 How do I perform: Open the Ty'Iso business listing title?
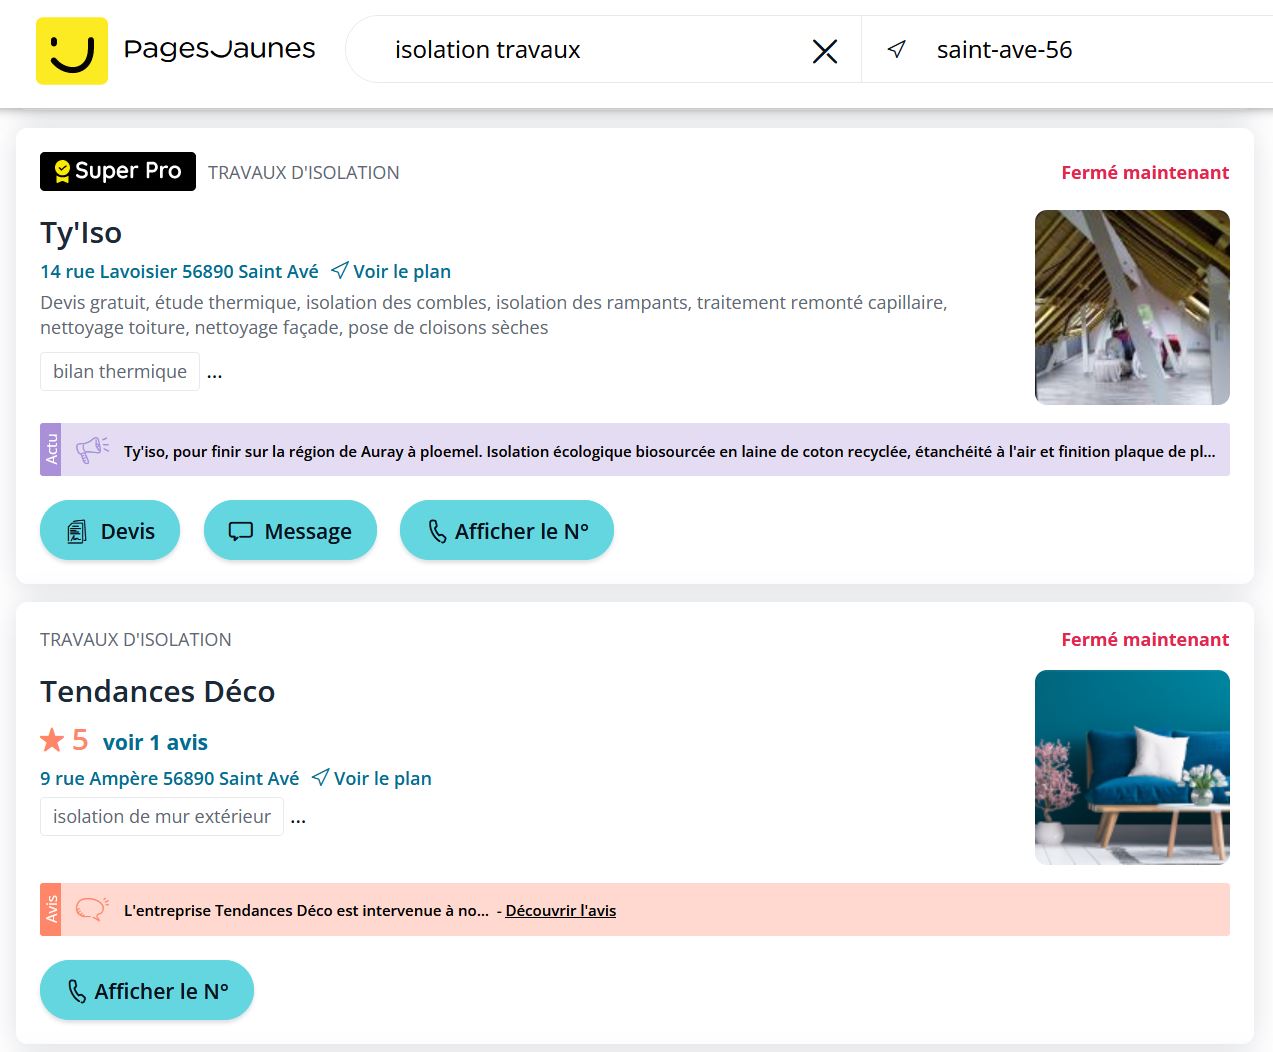click(x=81, y=232)
